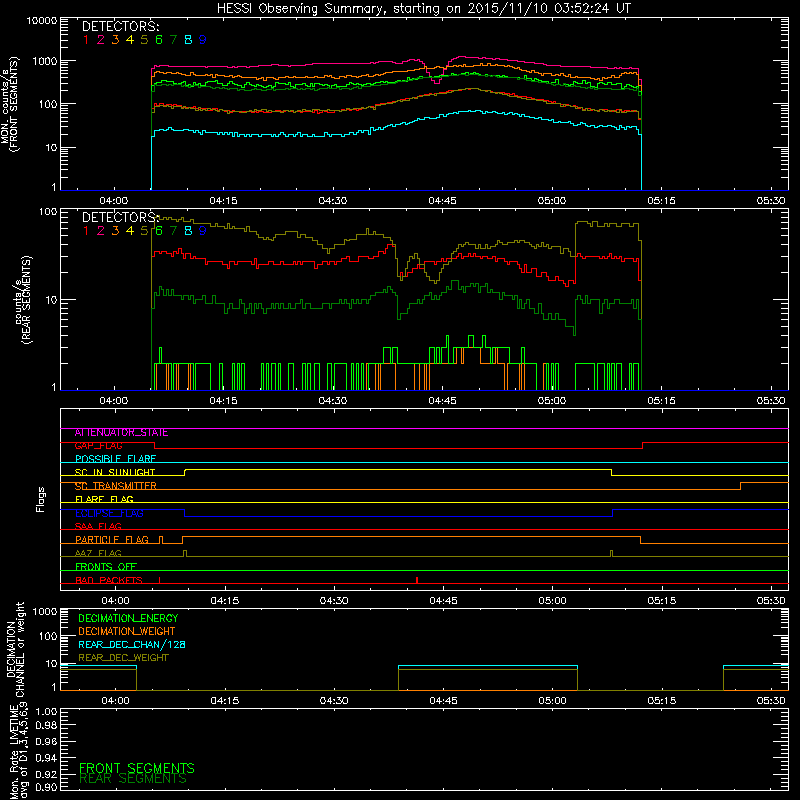Click the 10000 tick on front segments y-axis
Viewport: 800px width, 800px height.
42,21
